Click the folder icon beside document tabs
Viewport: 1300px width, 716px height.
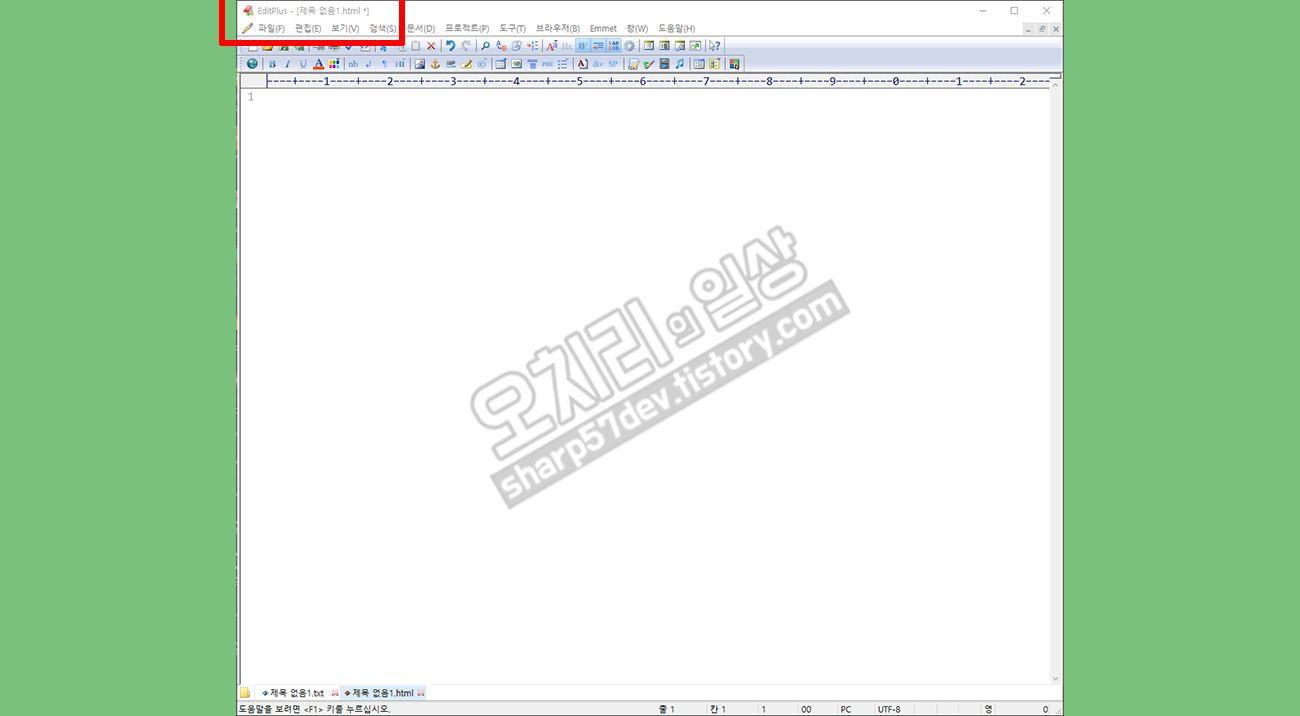pos(245,693)
